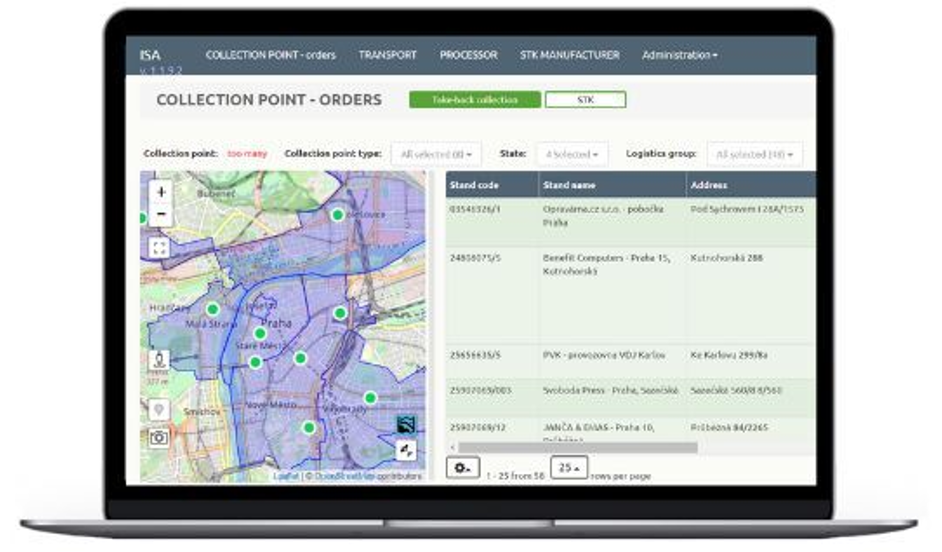Toggle fullscreen map view

(x=160, y=247)
